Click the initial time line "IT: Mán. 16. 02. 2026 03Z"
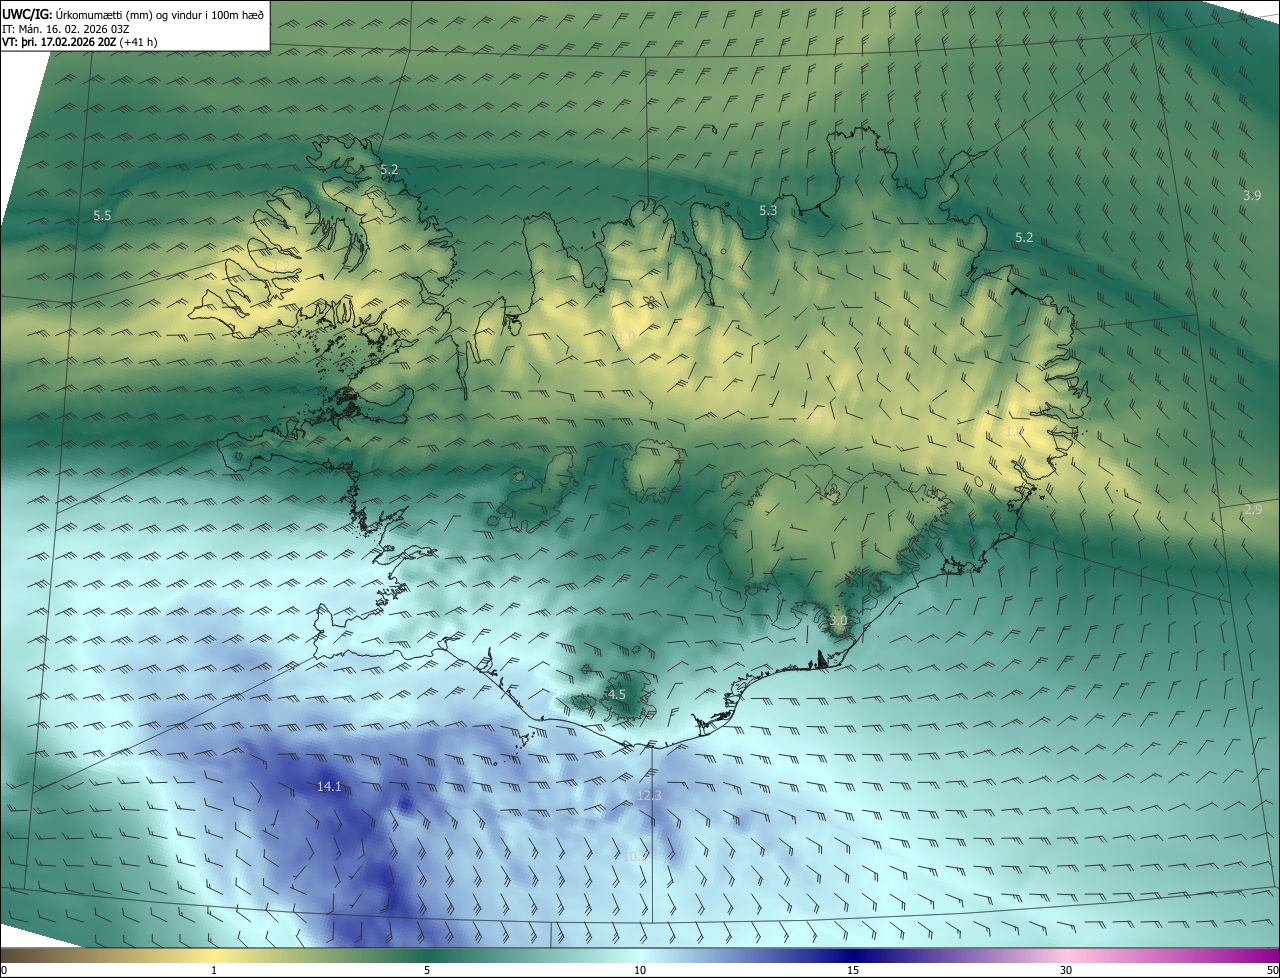 67,29
